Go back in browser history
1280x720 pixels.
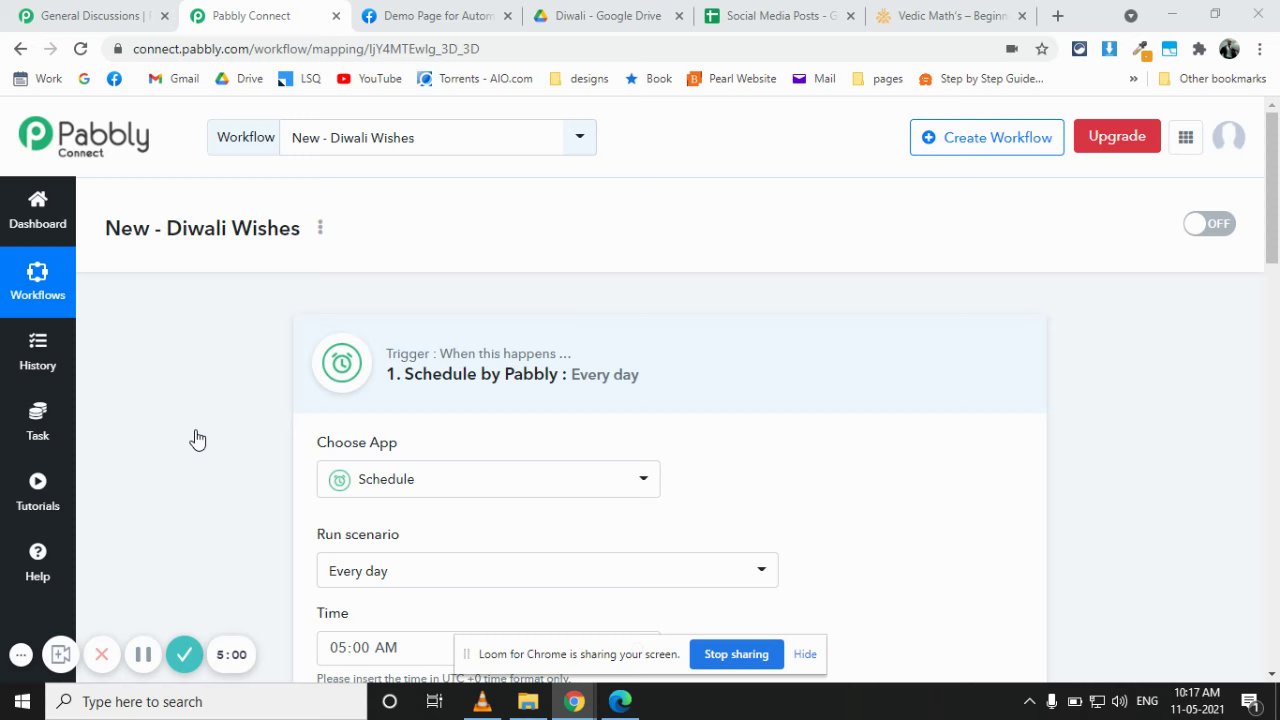tap(20, 48)
